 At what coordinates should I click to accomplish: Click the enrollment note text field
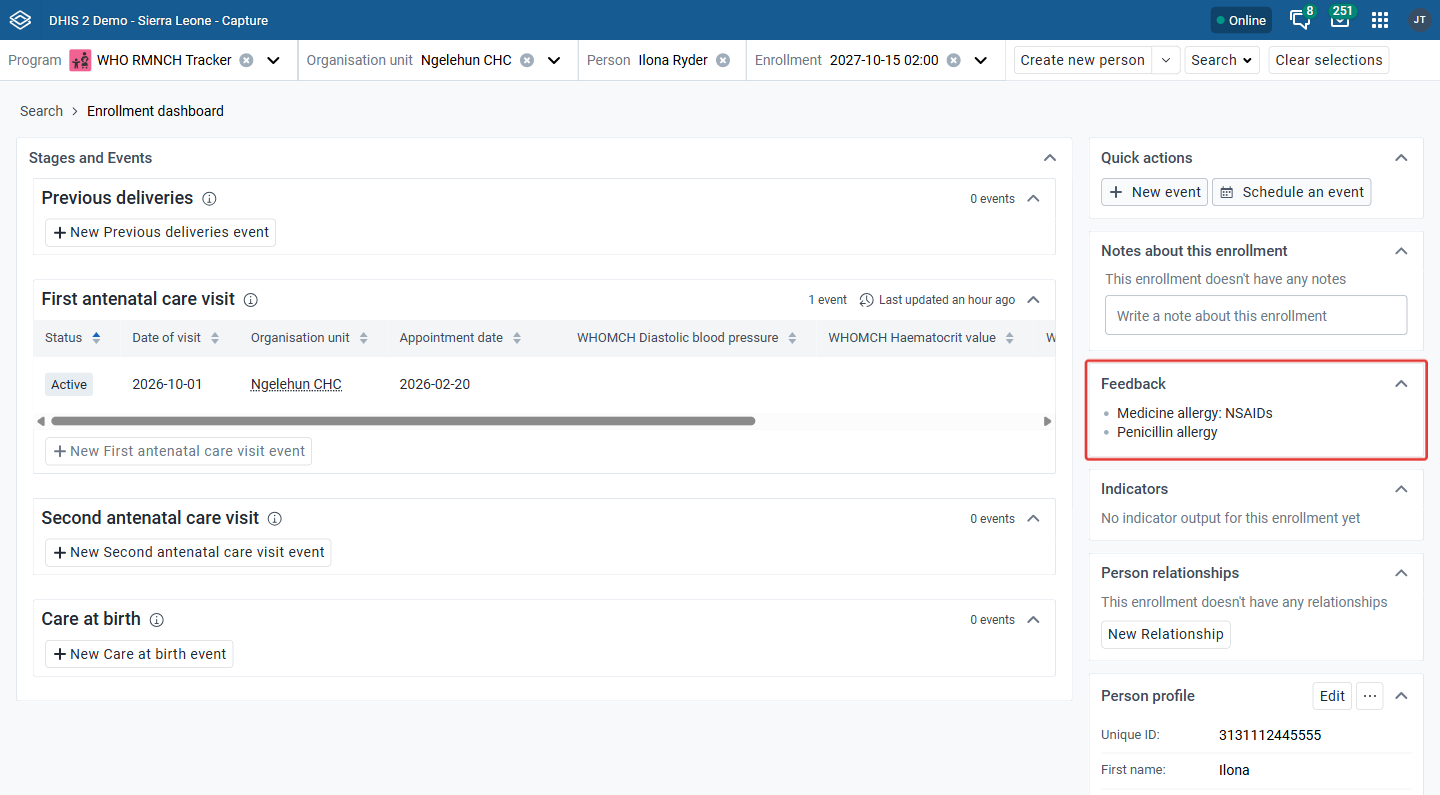(x=1256, y=315)
